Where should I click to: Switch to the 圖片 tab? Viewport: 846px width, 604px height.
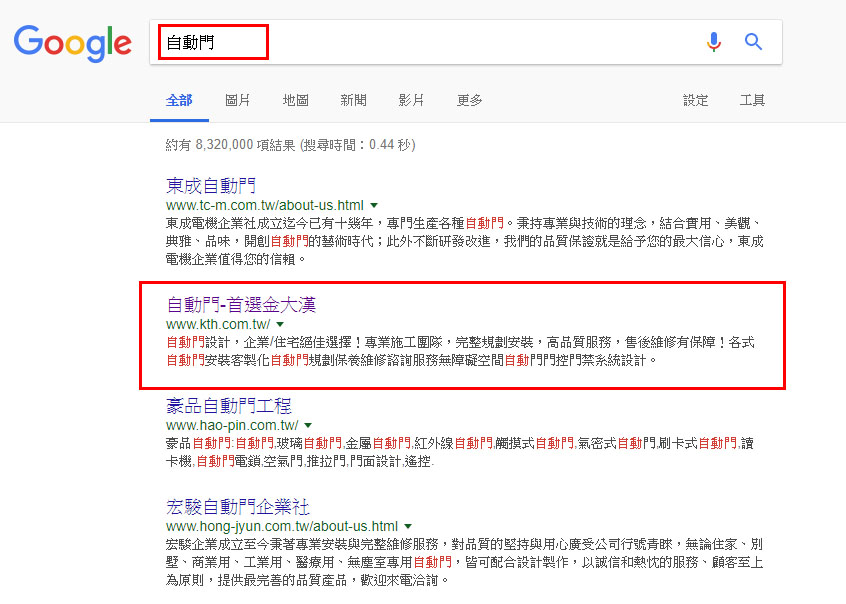(237, 100)
